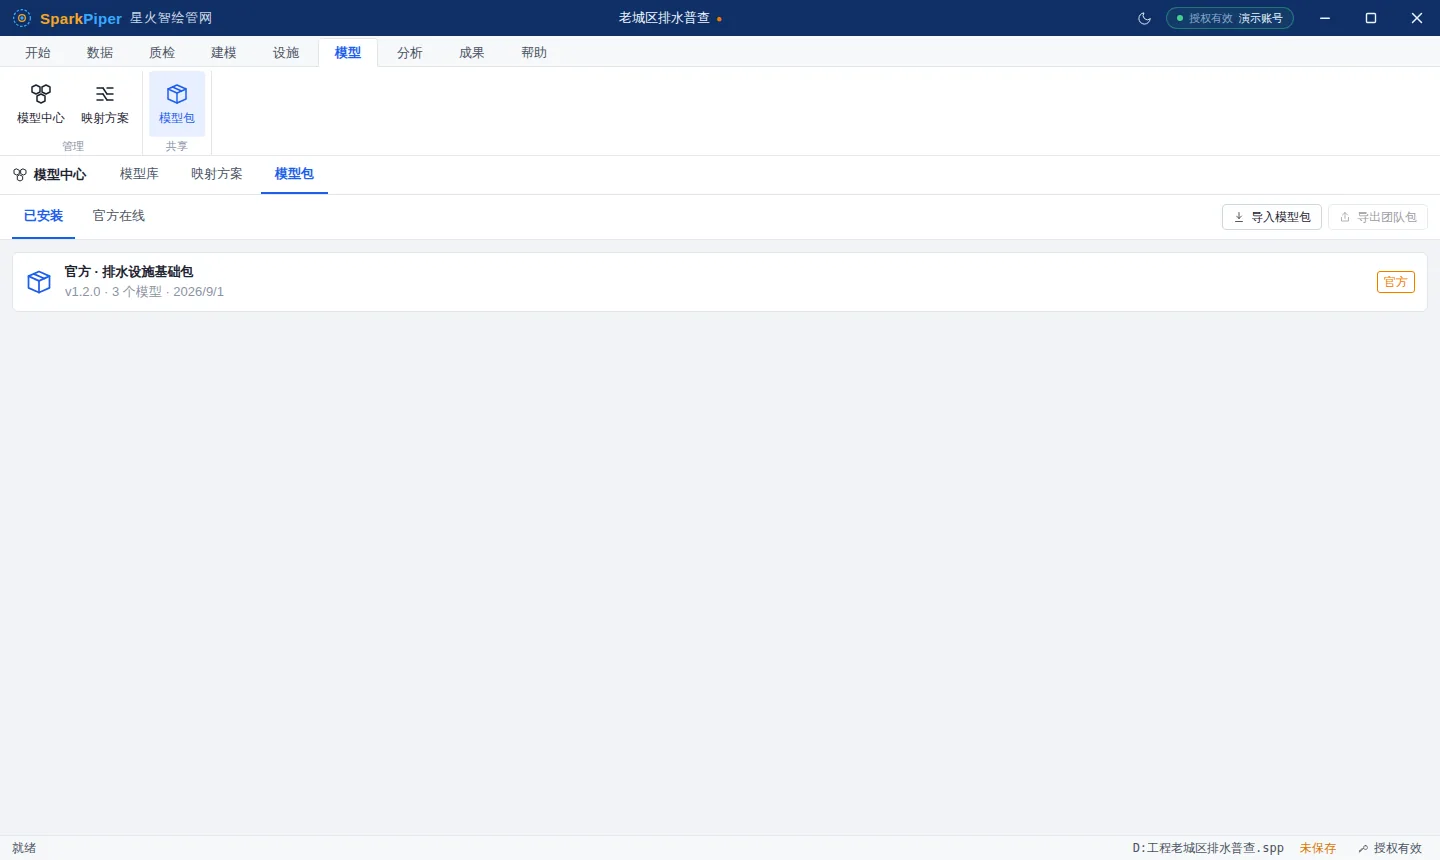Maximize the SparkPiper window
Image resolution: width=1440 pixels, height=860 pixels.
(1371, 18)
